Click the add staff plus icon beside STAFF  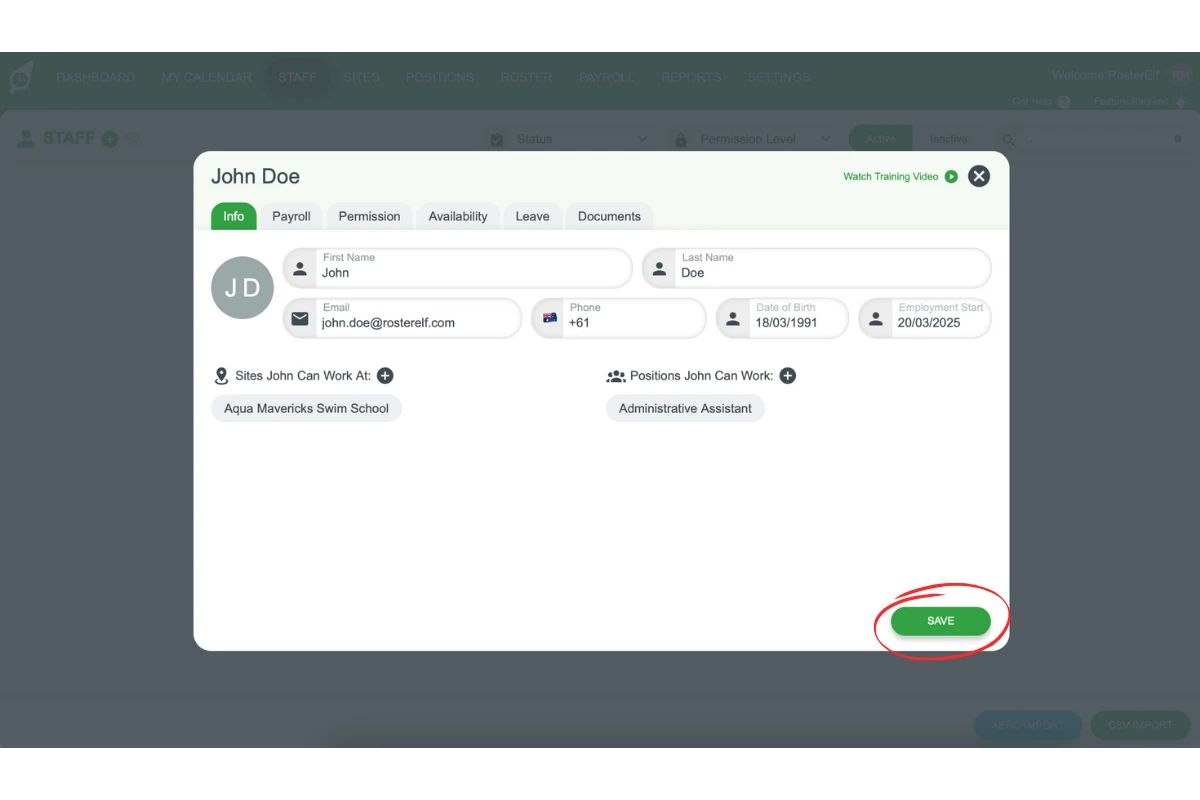tap(110, 139)
